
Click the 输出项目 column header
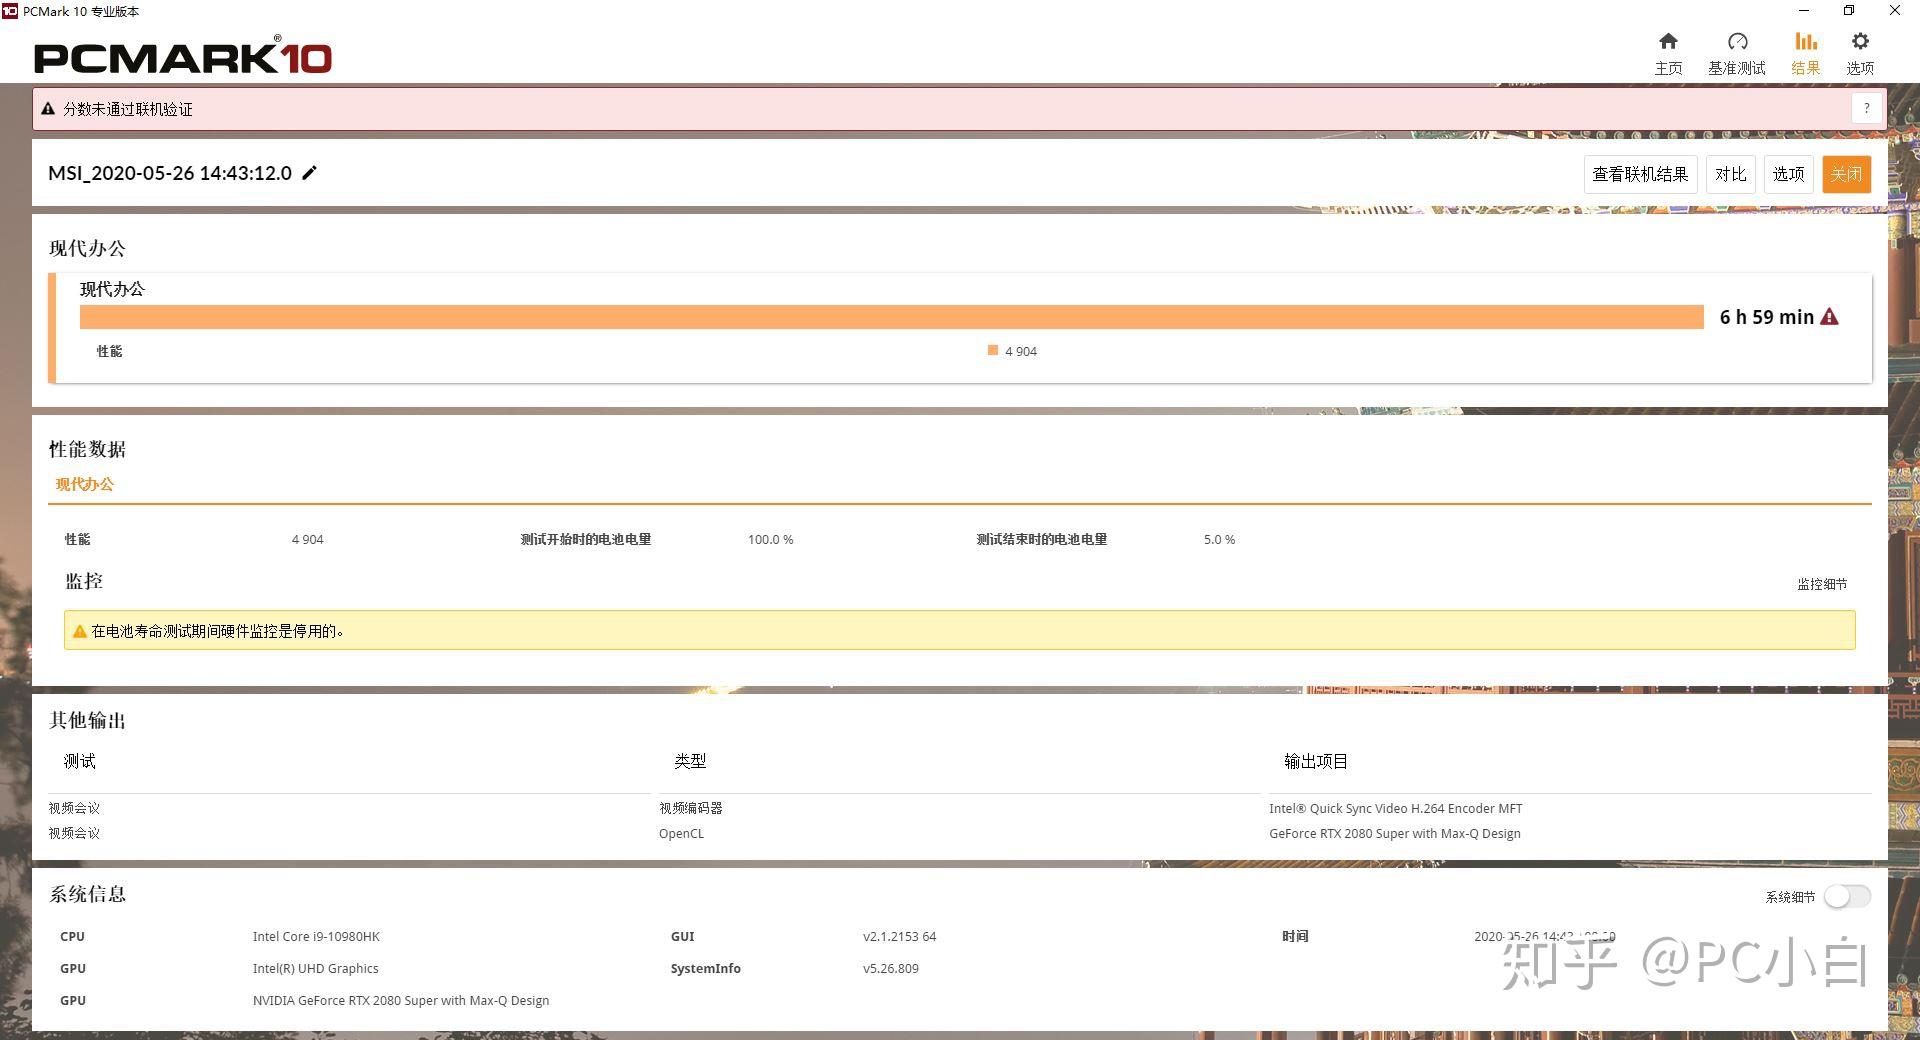pos(1316,761)
